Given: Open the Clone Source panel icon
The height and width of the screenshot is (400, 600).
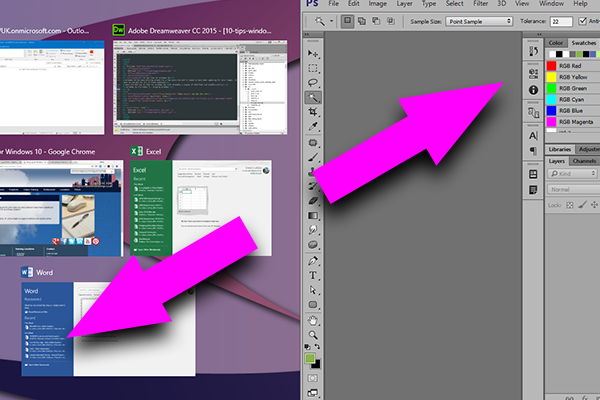Looking at the screenshot, I should click(x=533, y=113).
